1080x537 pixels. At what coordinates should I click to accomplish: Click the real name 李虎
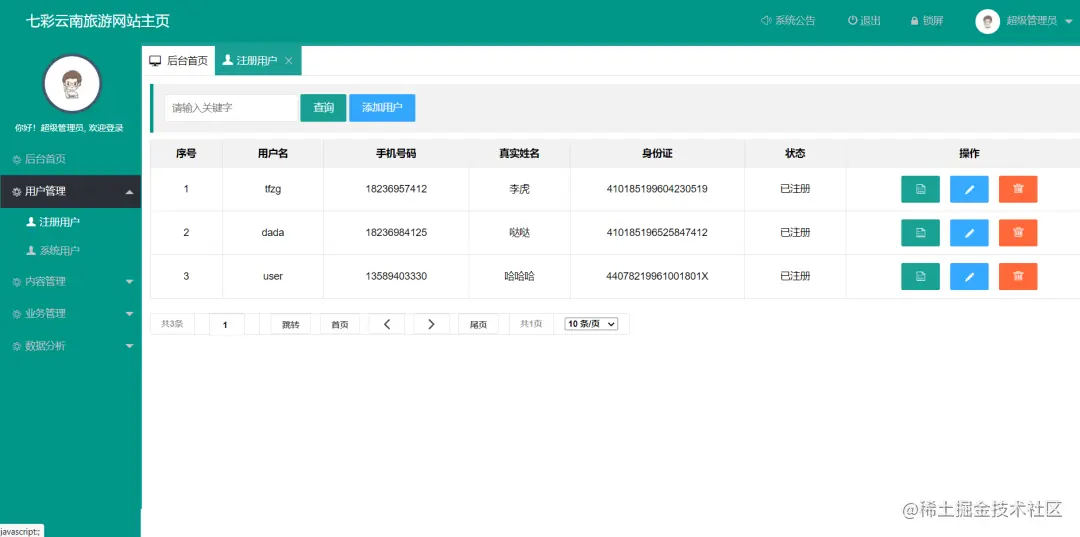(x=519, y=189)
